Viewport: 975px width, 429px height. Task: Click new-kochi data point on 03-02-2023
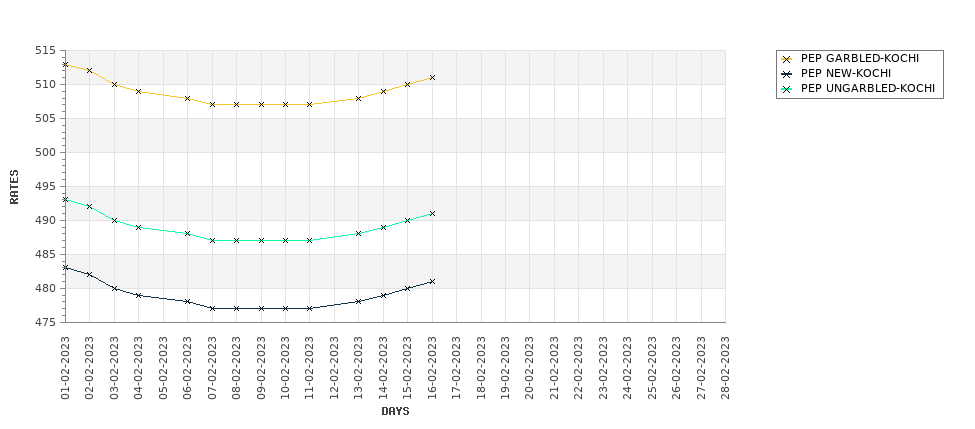tap(114, 288)
